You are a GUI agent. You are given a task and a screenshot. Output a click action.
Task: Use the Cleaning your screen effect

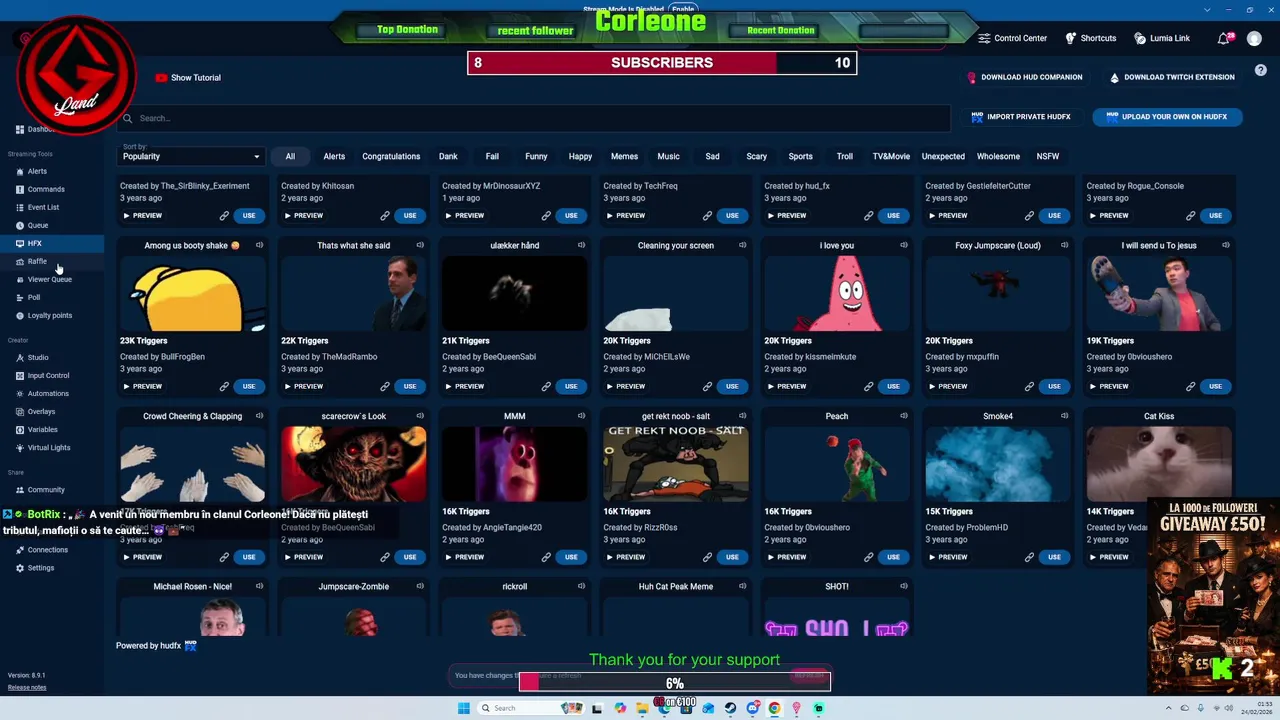click(x=732, y=386)
